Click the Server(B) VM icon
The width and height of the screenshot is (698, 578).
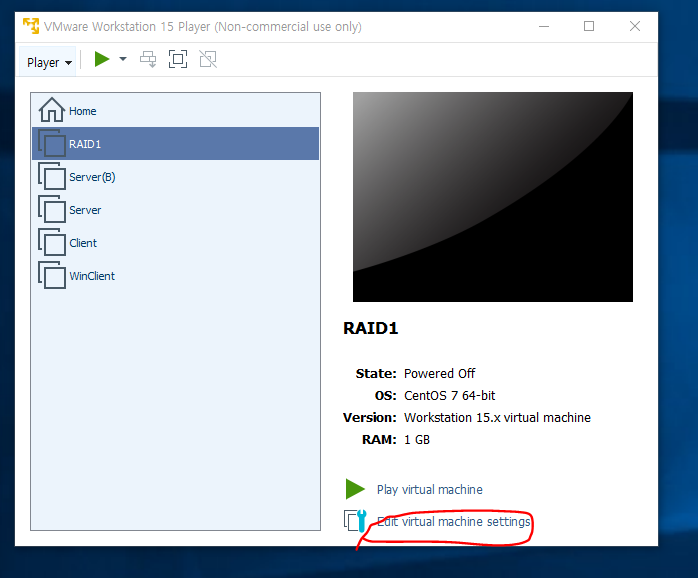[x=52, y=176]
